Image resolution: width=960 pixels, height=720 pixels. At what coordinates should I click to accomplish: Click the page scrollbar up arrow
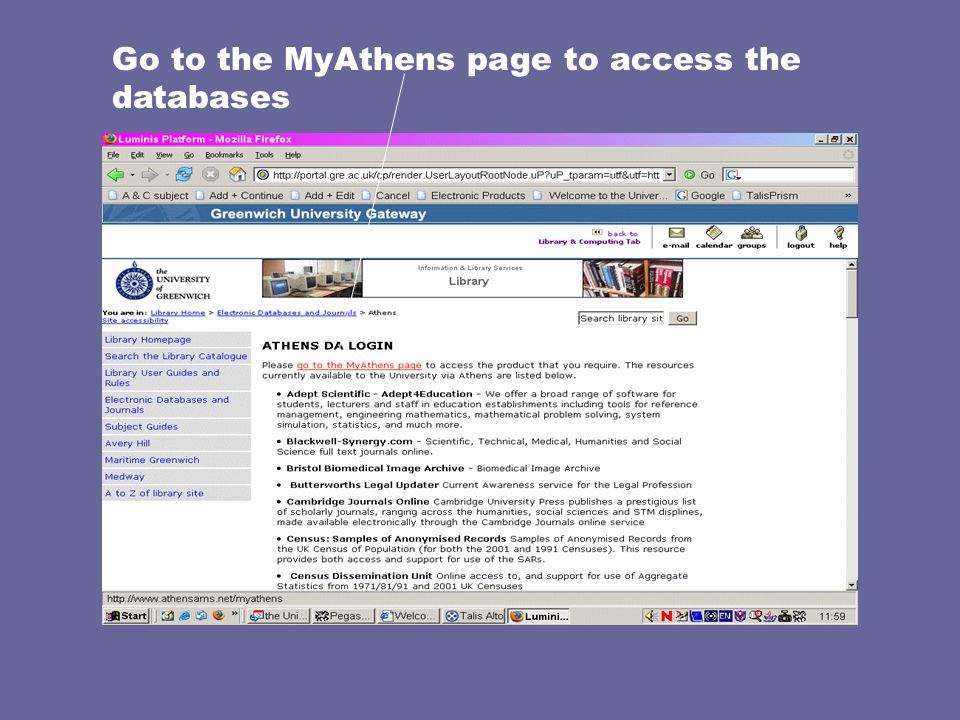851,265
